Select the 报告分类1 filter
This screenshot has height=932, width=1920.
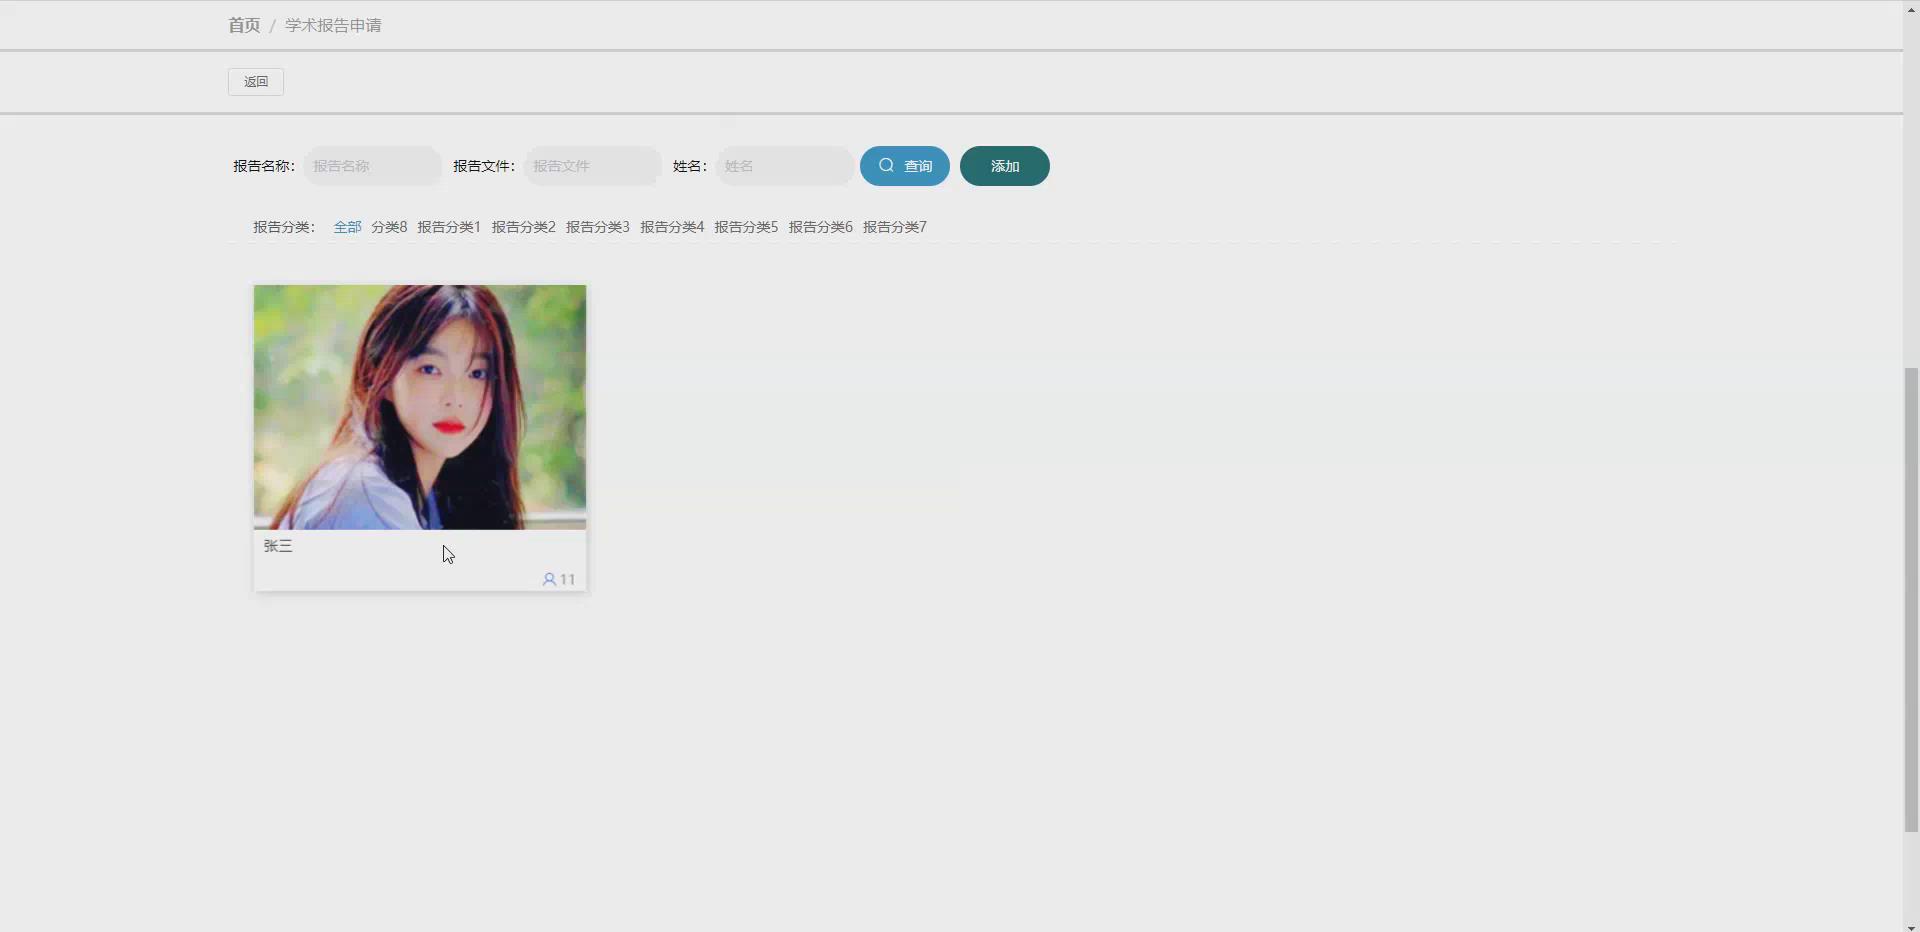[449, 227]
